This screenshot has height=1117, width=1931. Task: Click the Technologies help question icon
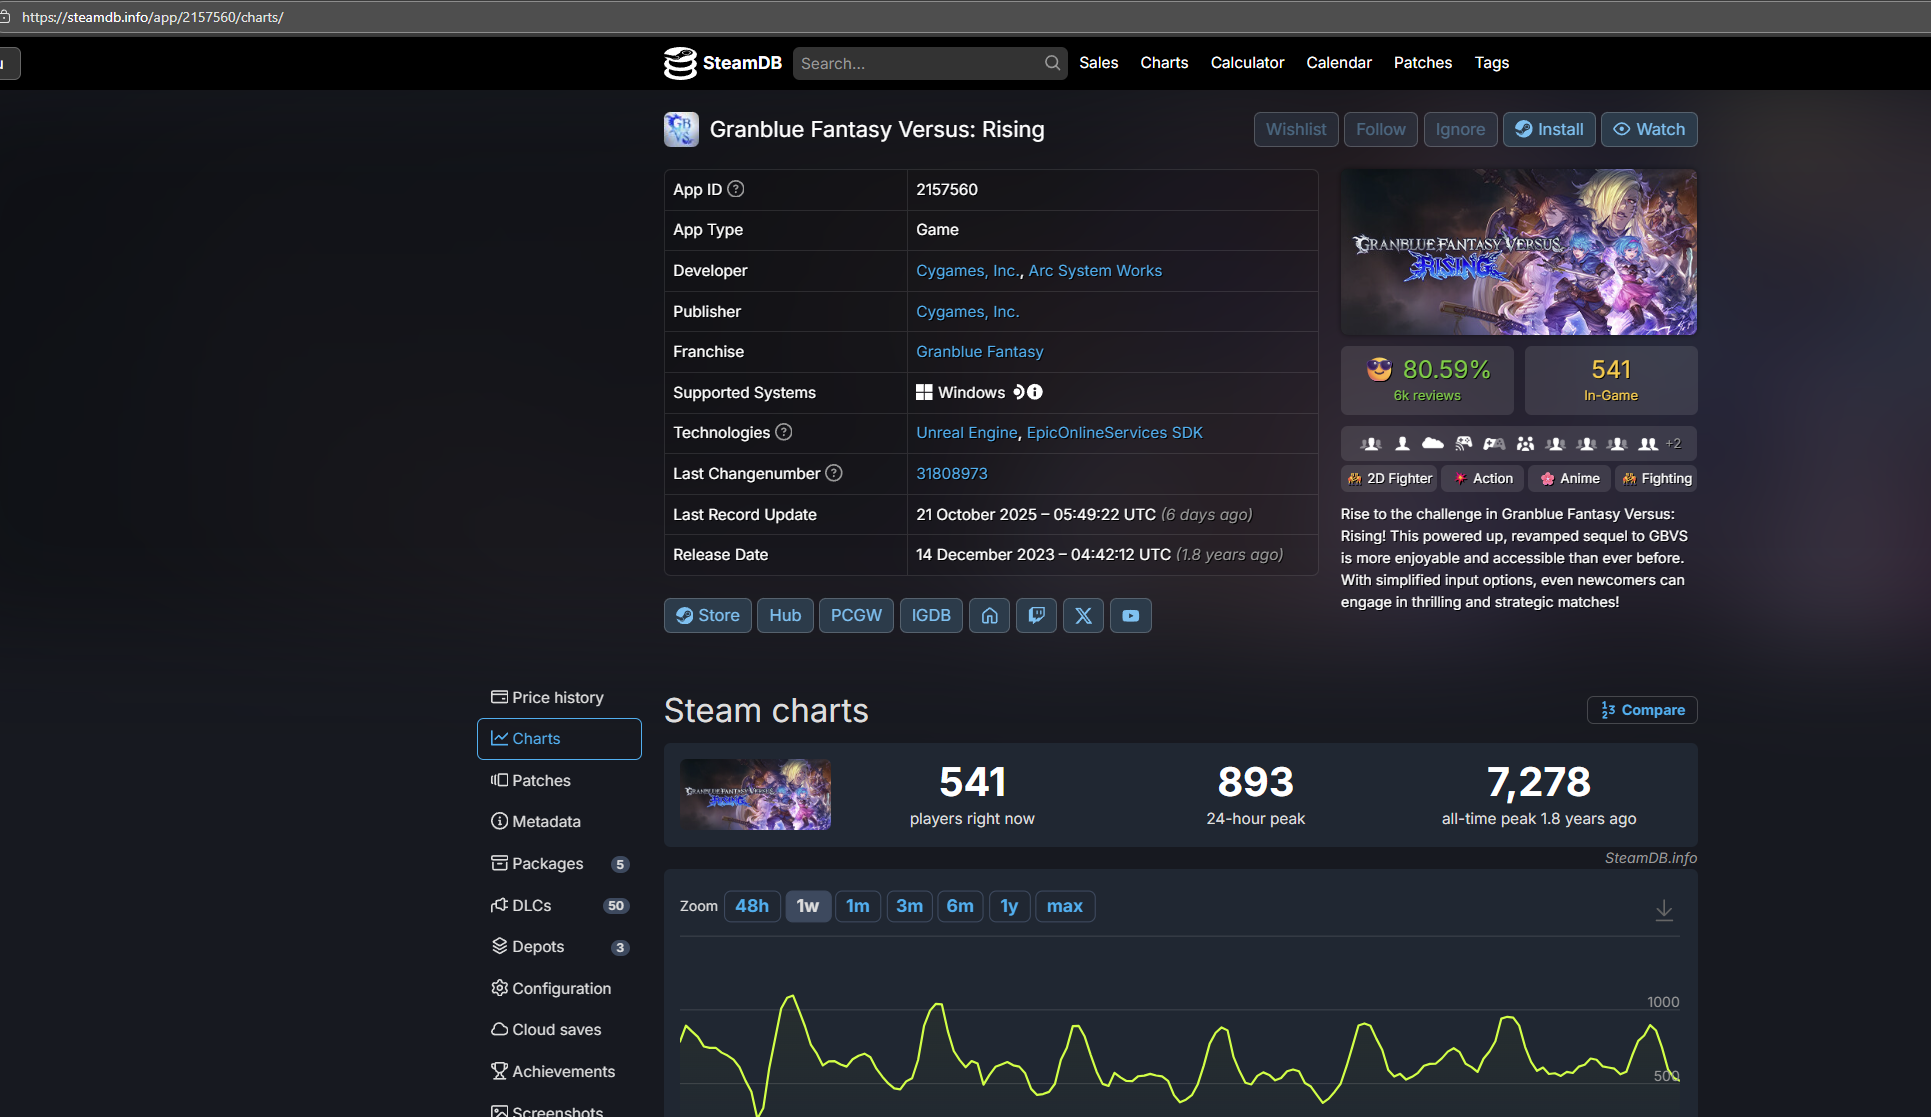coord(784,432)
